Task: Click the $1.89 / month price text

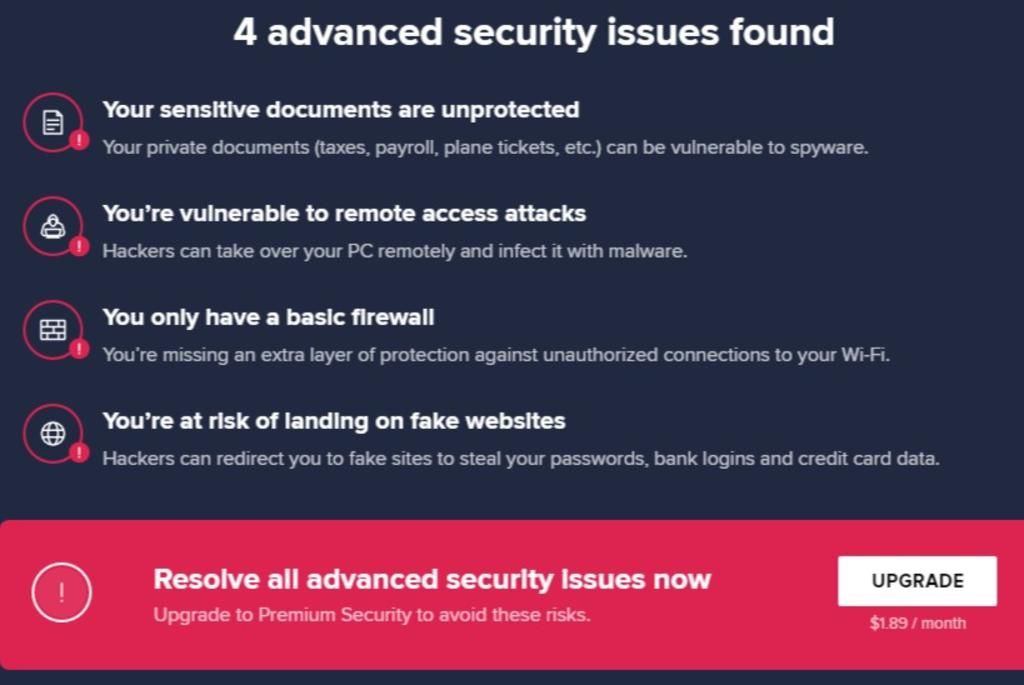Action: pyautogui.click(x=918, y=623)
